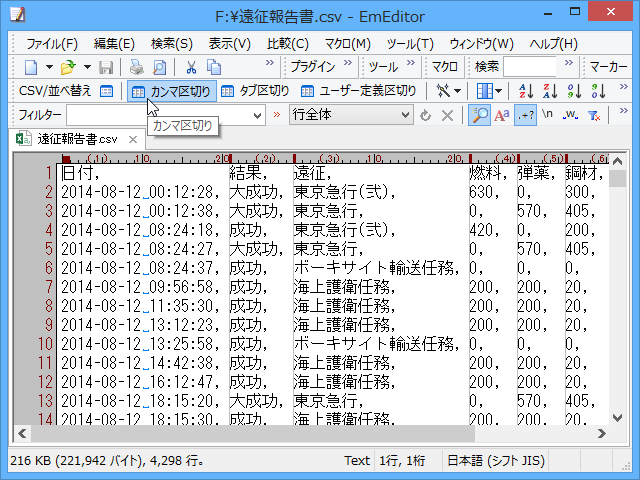Close the 遠征報告書.csv tab
This screenshot has height=480, width=640.
point(133,140)
